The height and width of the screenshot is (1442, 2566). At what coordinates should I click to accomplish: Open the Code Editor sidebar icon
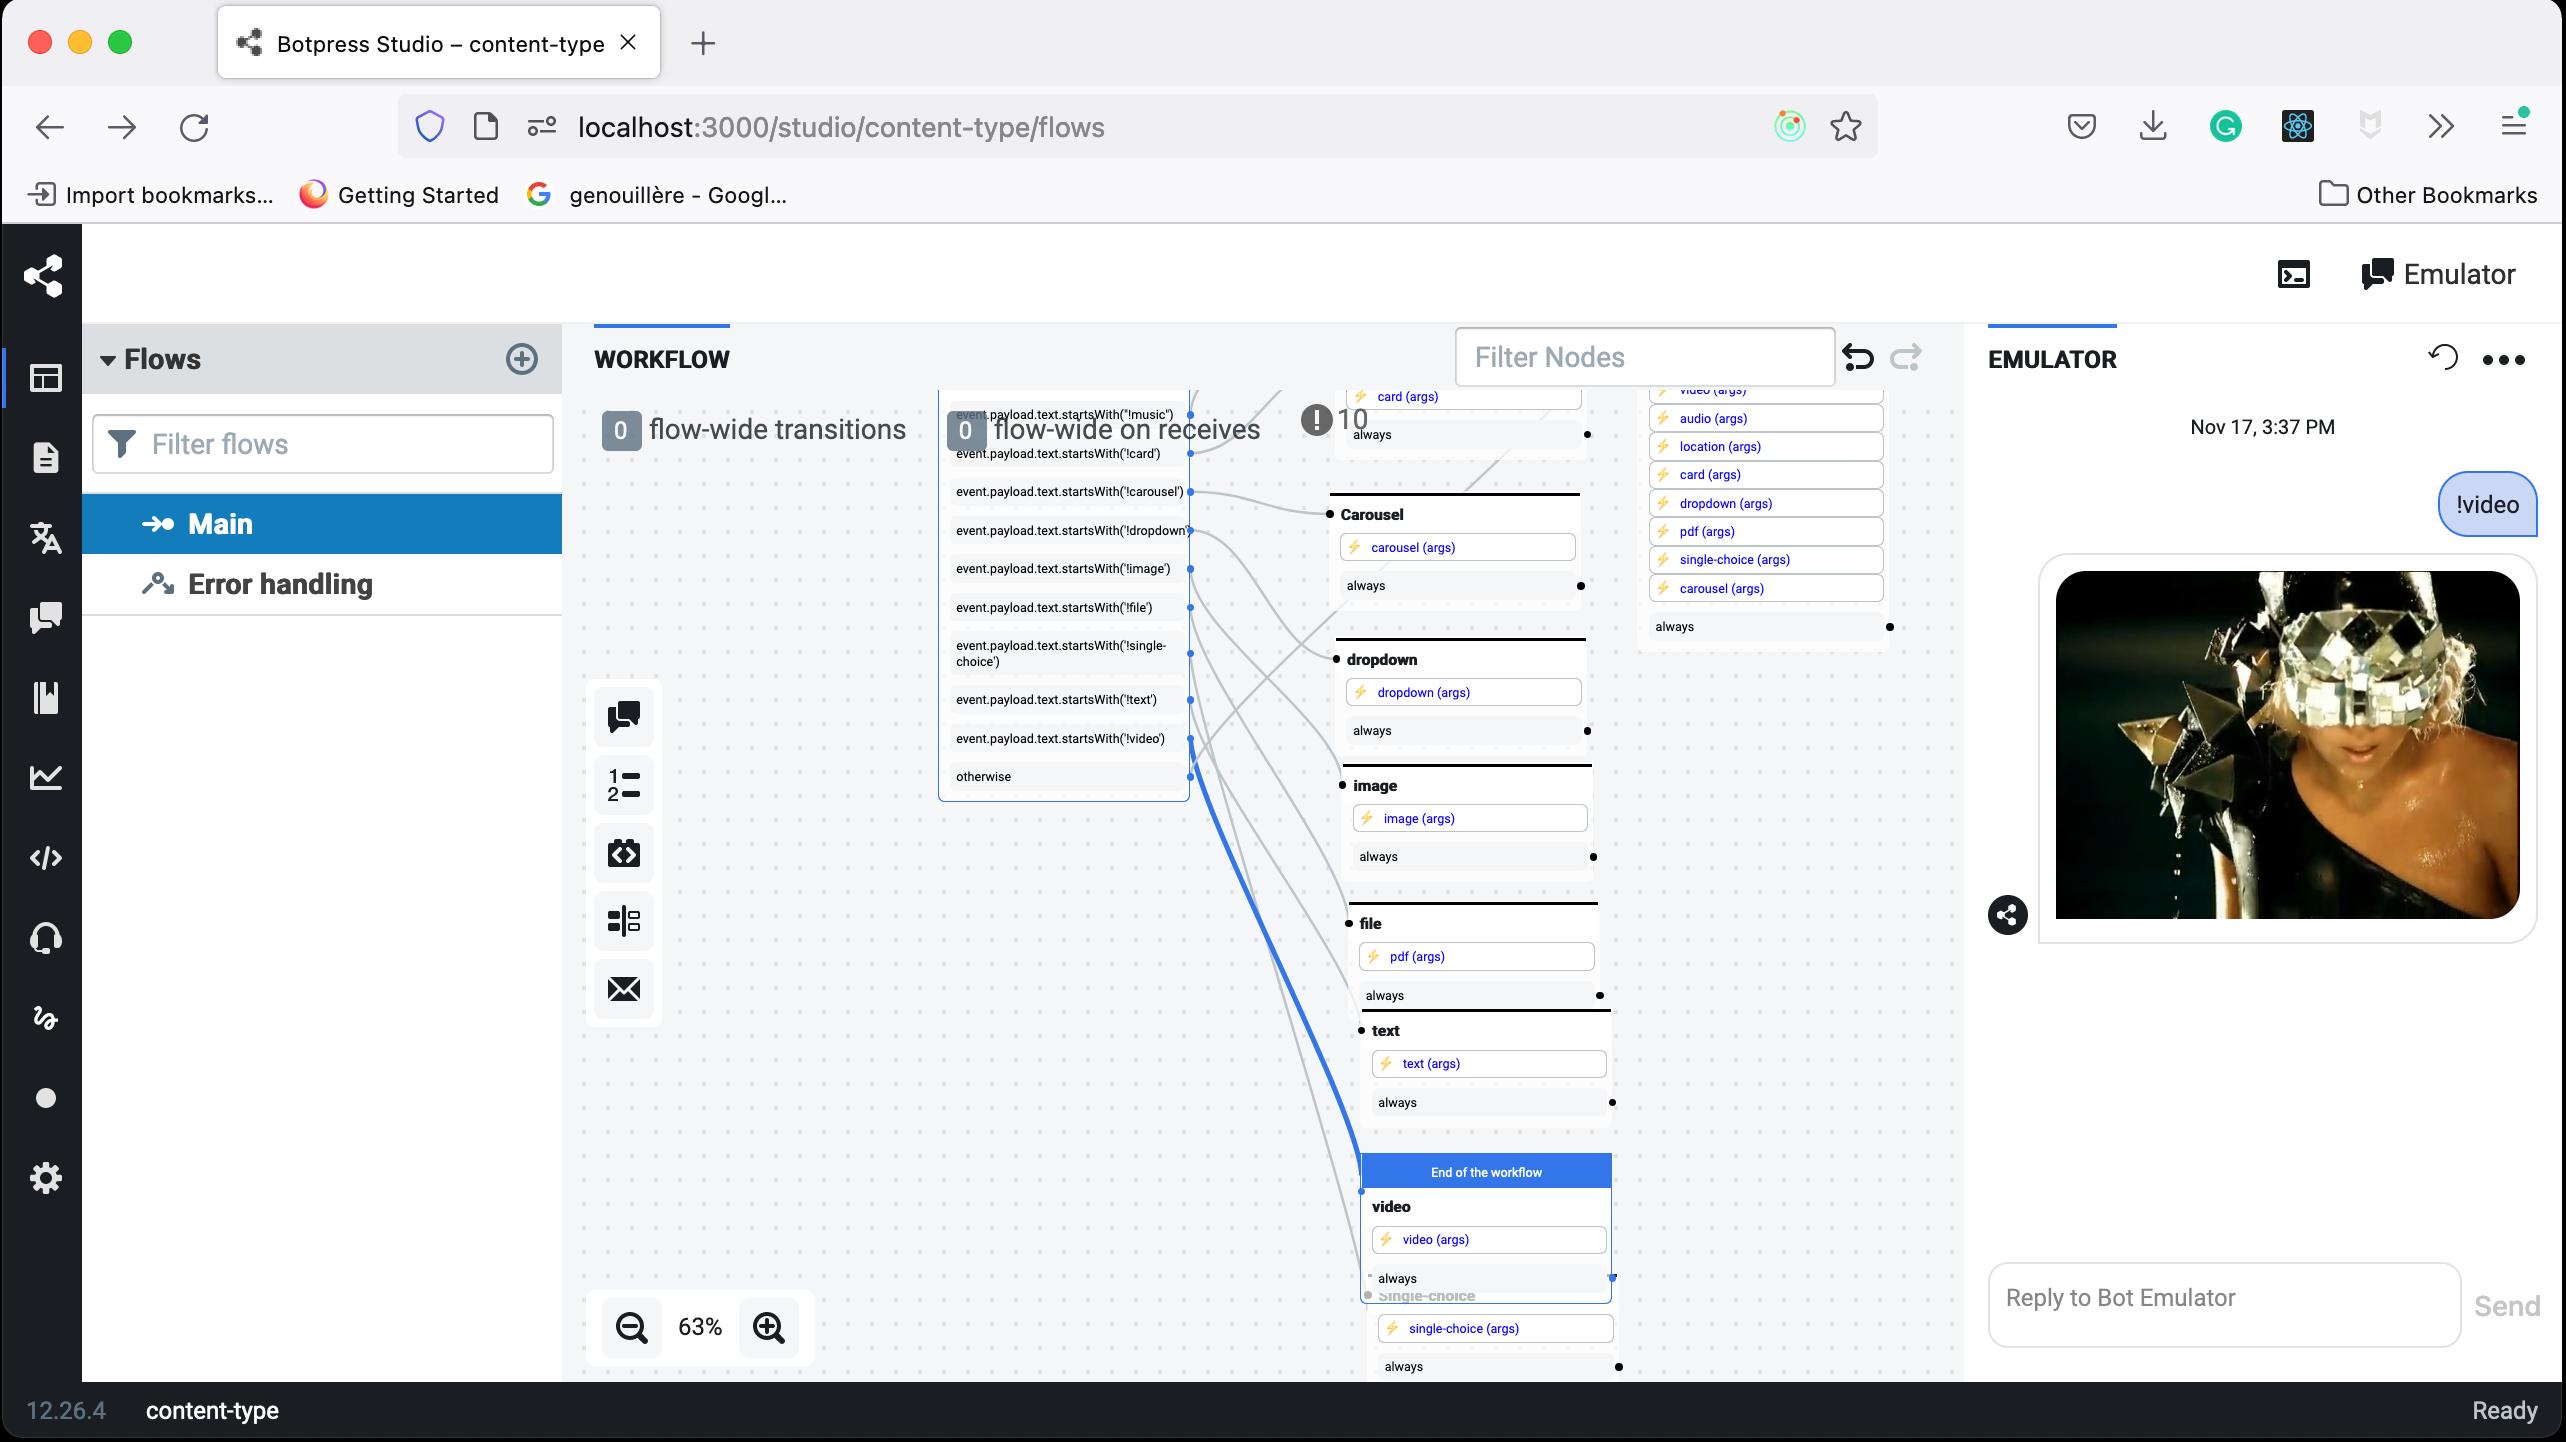(x=46, y=858)
